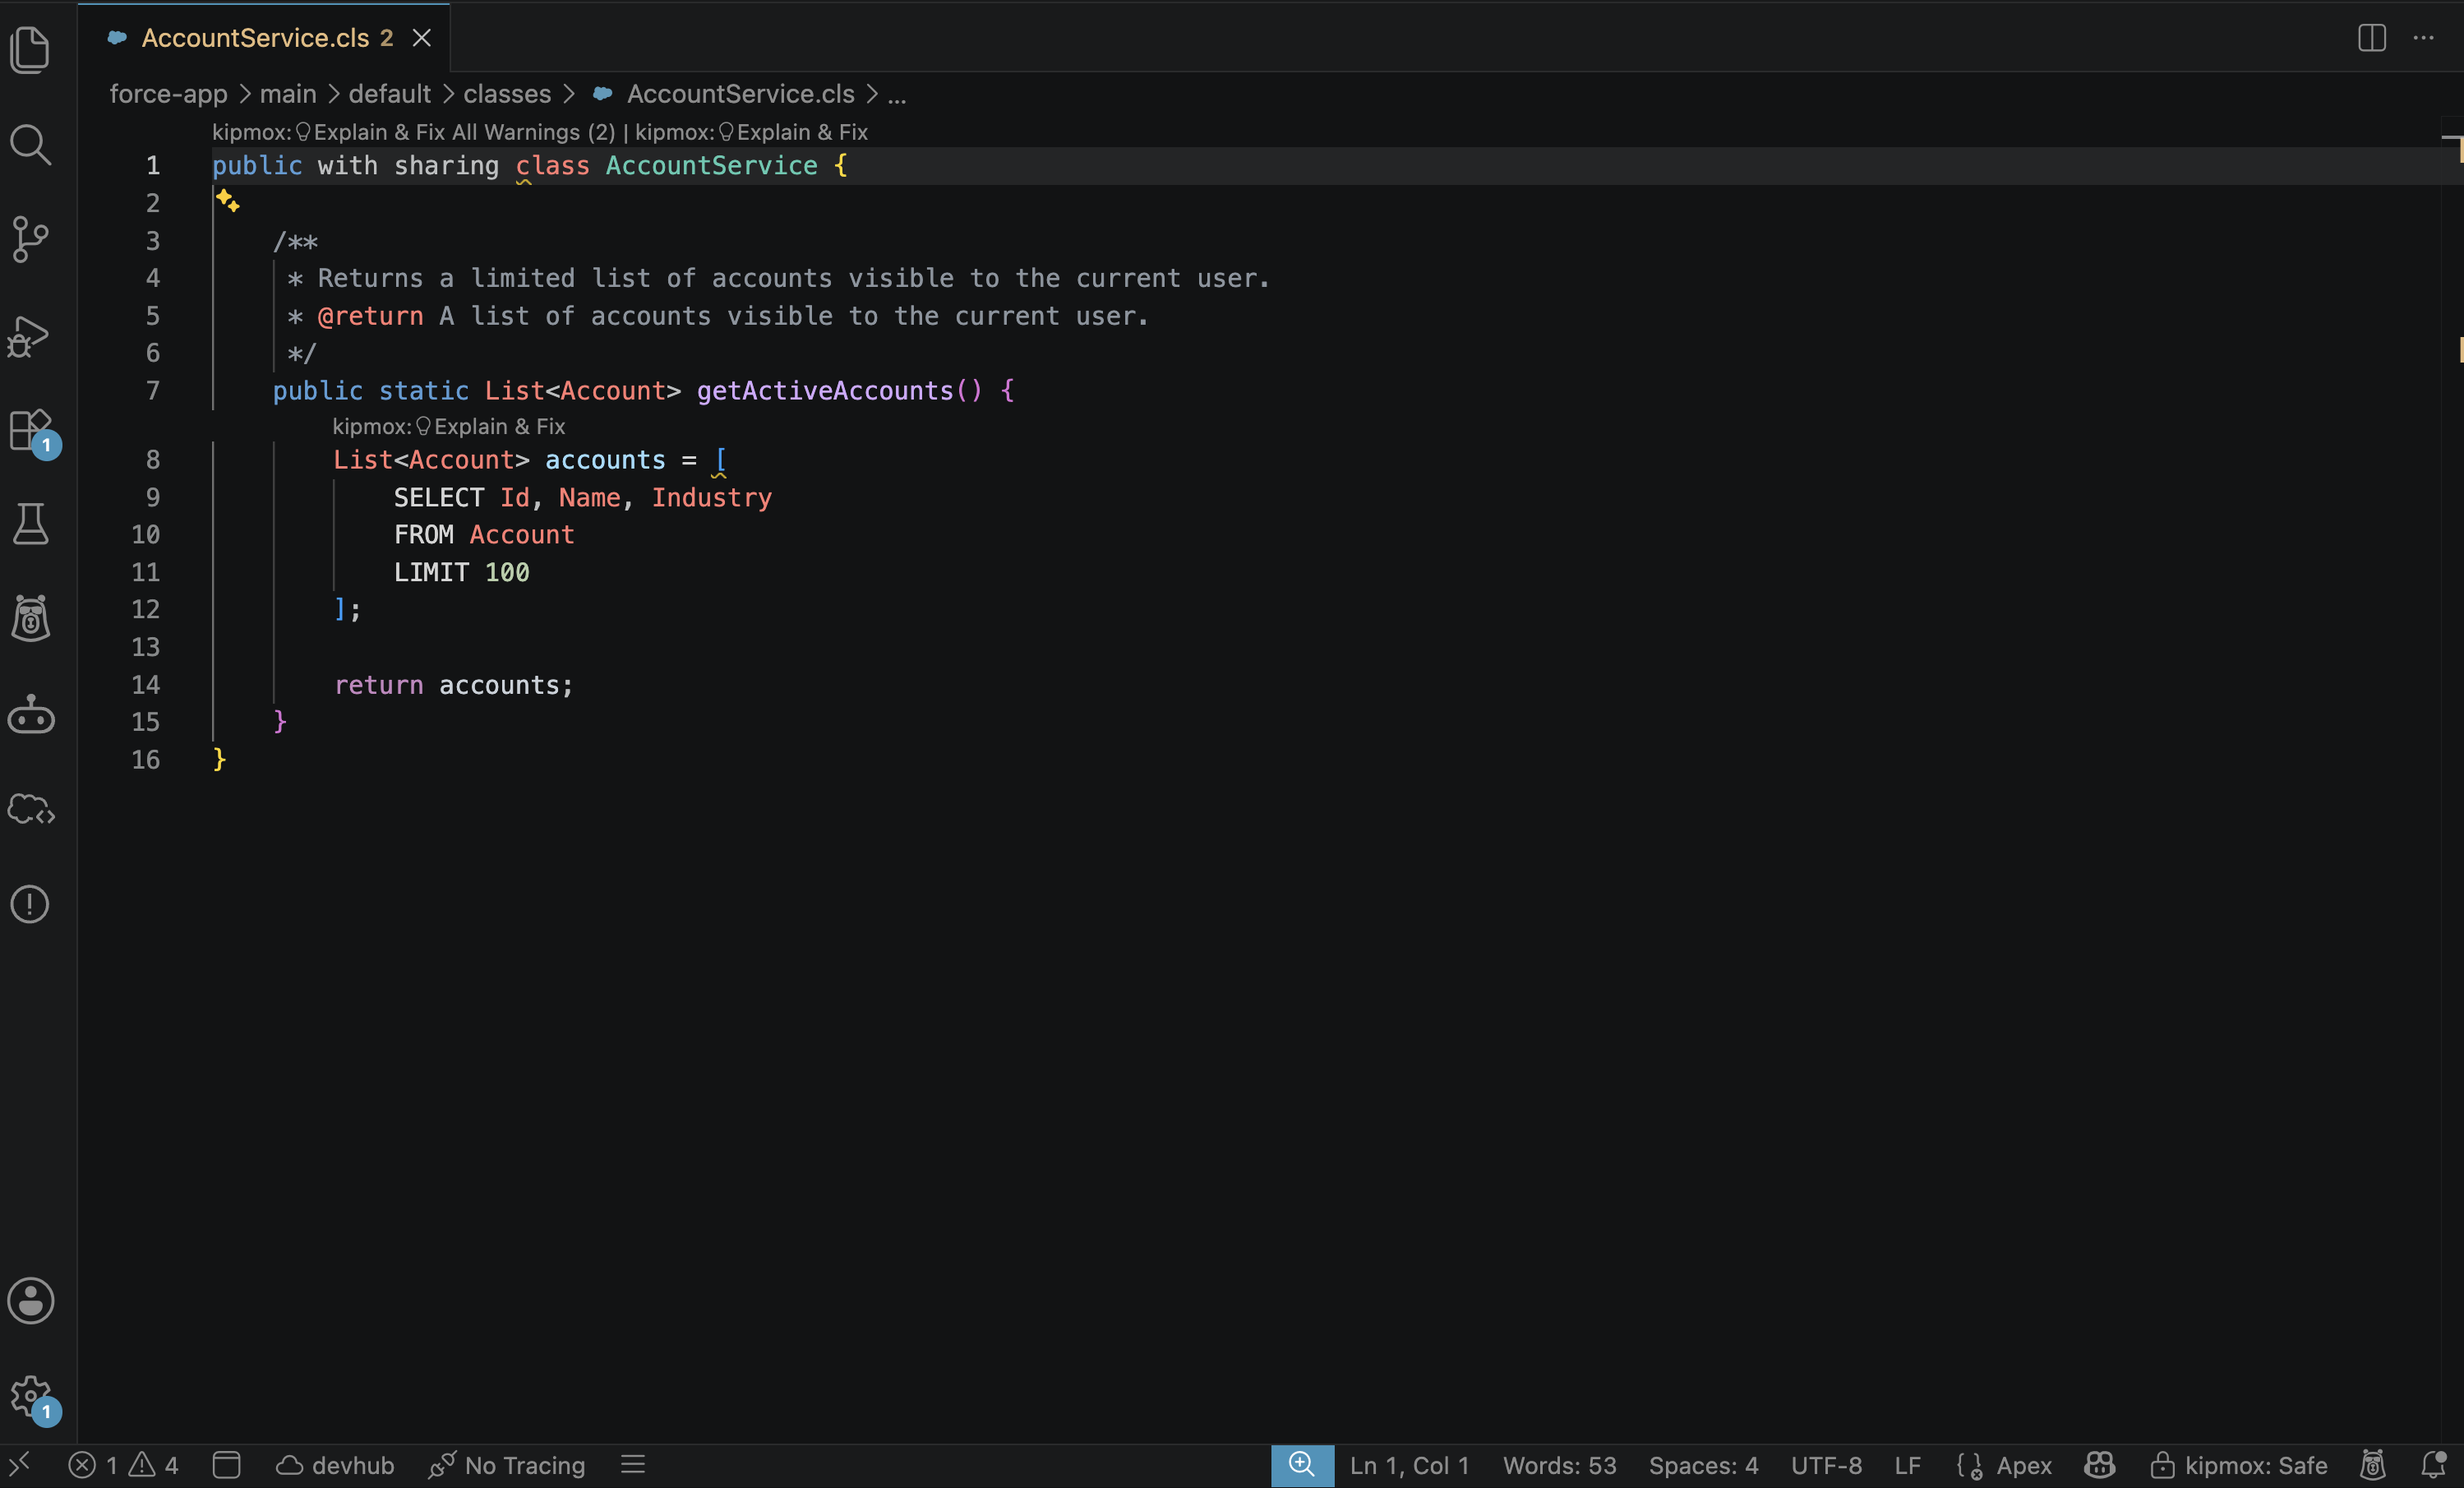The height and width of the screenshot is (1488, 2464).
Task: Click line number 16 in the gutter
Action: [145, 760]
